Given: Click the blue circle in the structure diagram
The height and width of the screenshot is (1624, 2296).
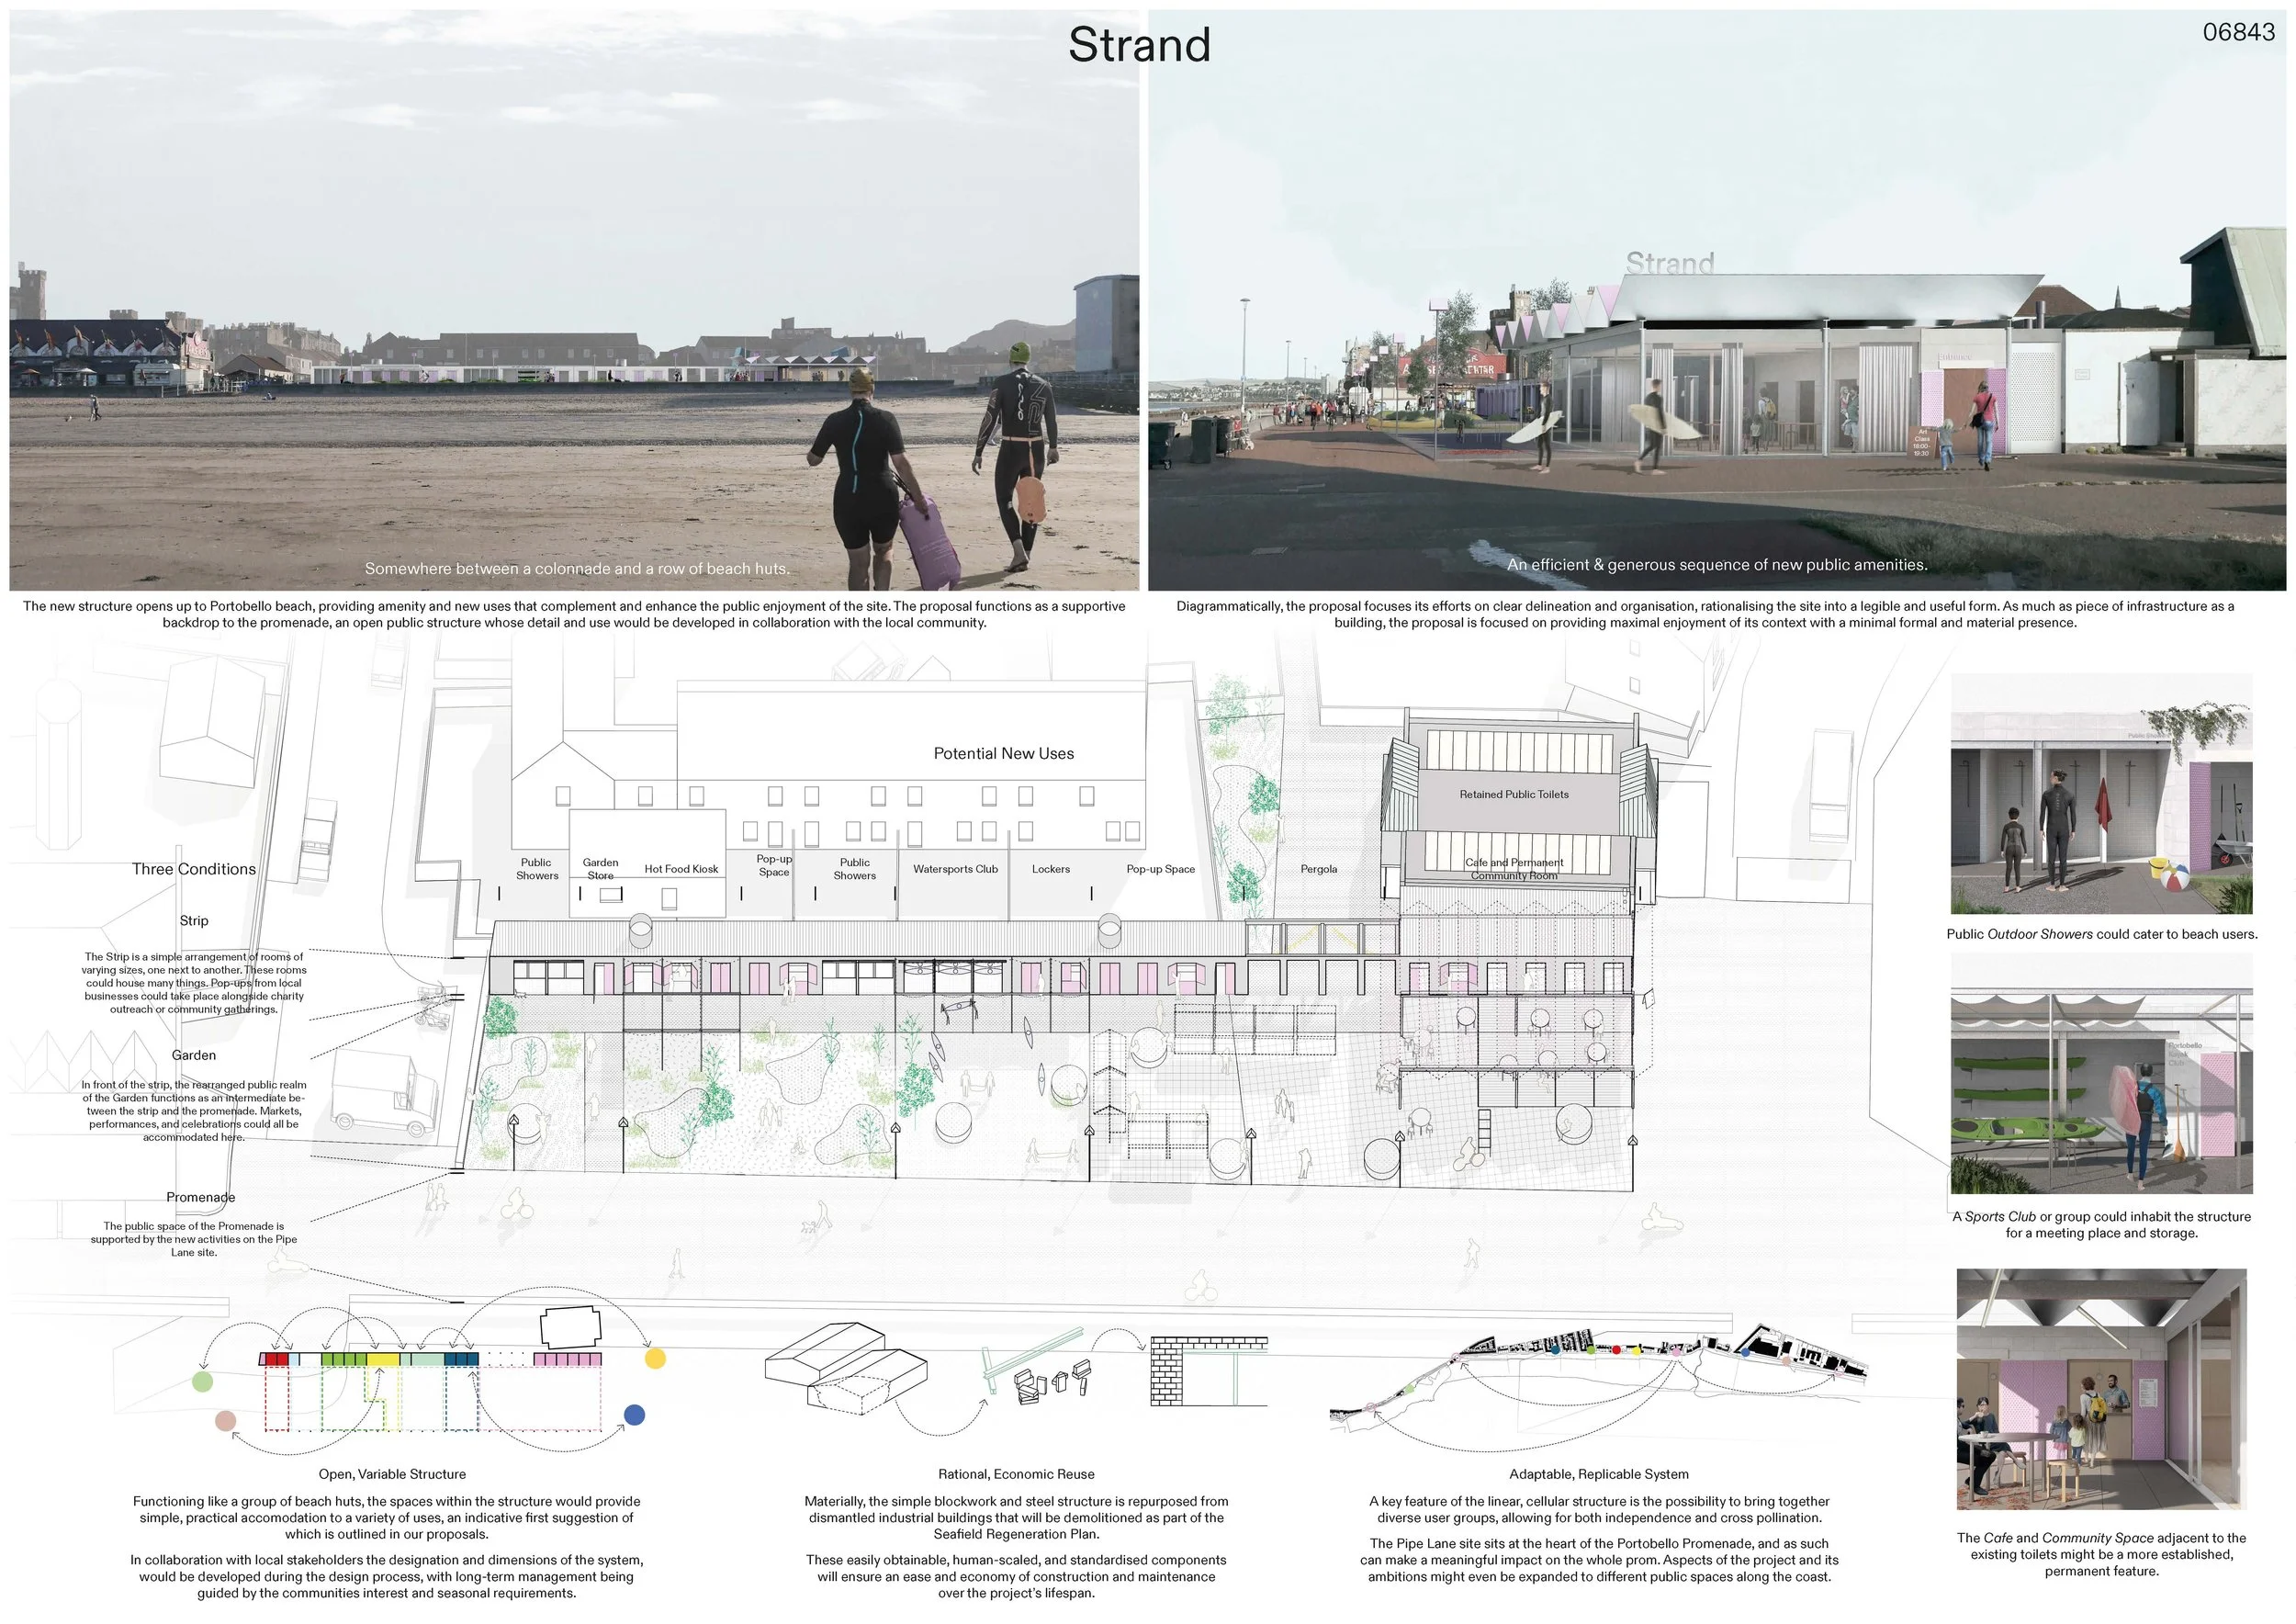Looking at the screenshot, I should pyautogui.click(x=634, y=1414).
